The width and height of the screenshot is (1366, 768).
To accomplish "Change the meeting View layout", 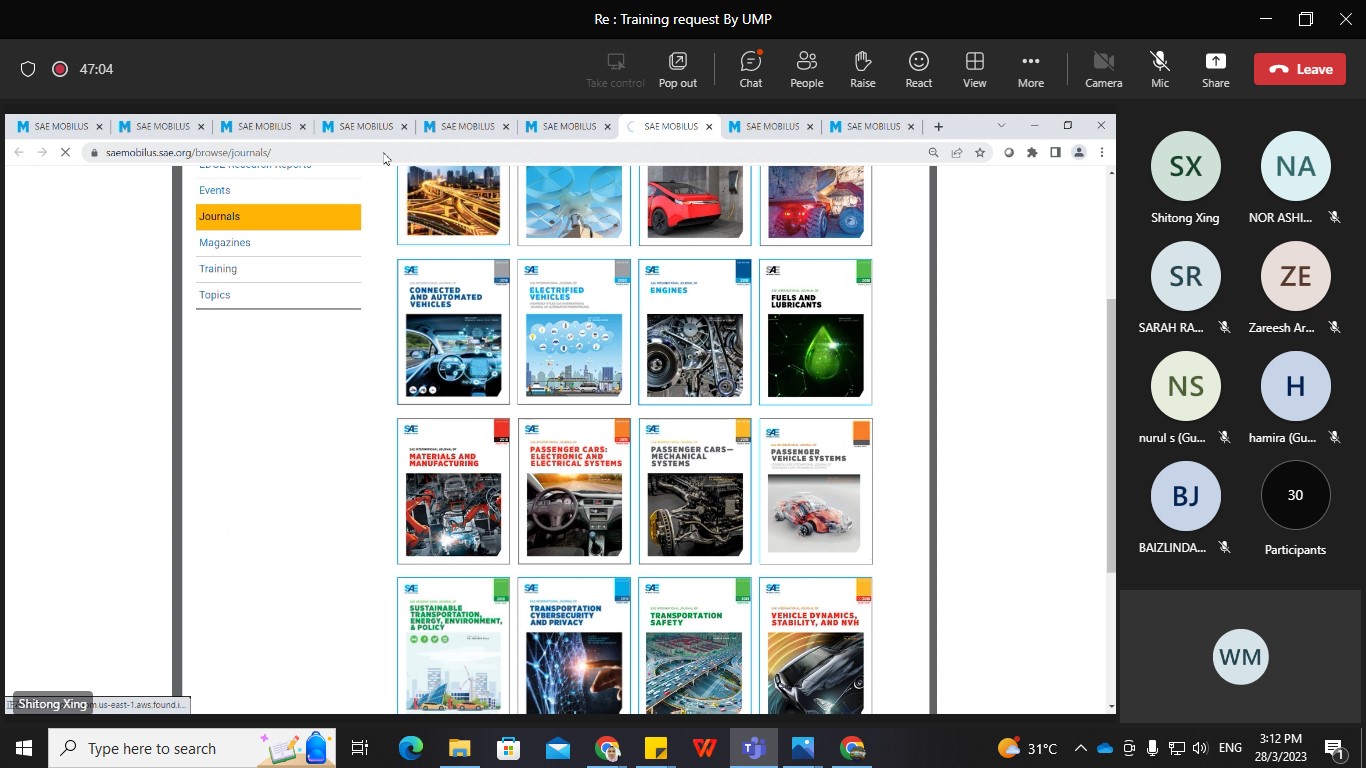I will point(974,69).
